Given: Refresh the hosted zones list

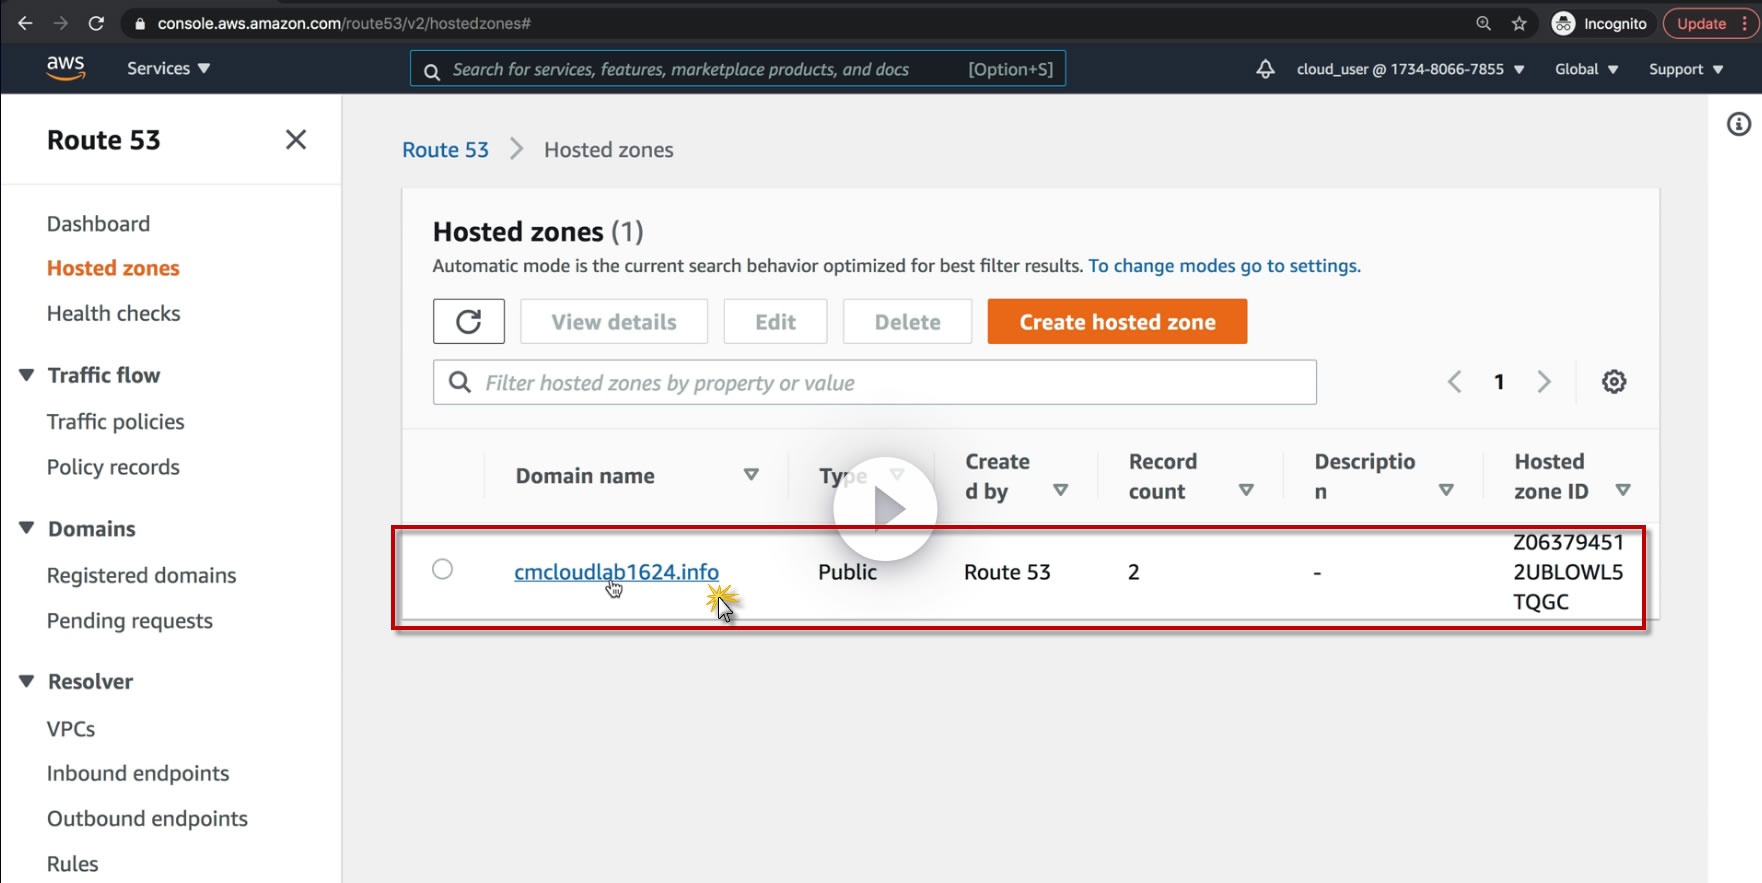Looking at the screenshot, I should [469, 321].
